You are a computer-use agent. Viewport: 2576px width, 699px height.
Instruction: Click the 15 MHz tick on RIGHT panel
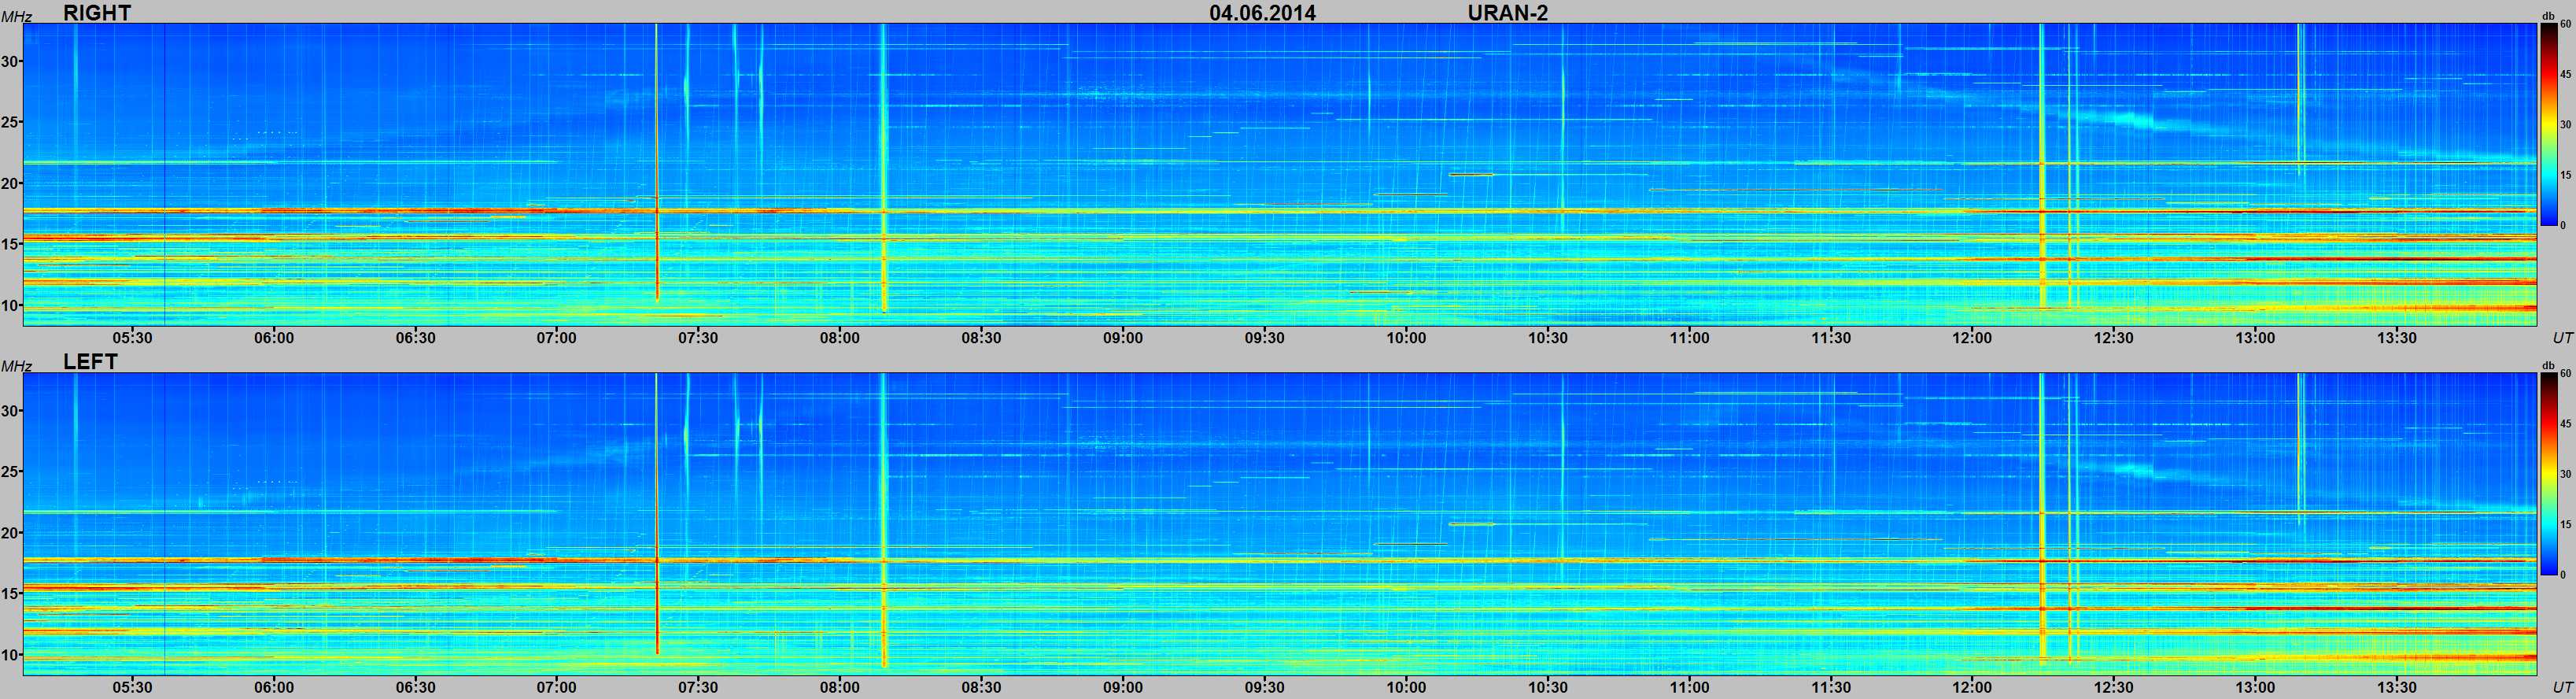(x=10, y=244)
